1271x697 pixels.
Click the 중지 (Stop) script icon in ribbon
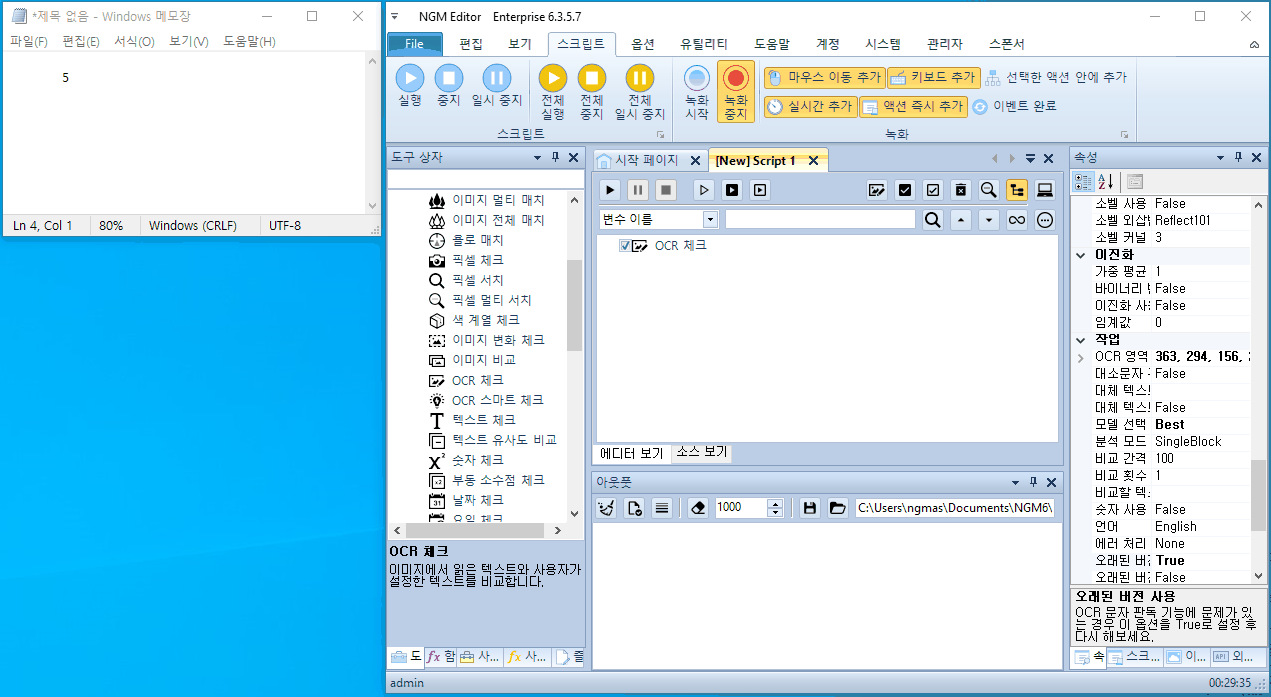448,78
